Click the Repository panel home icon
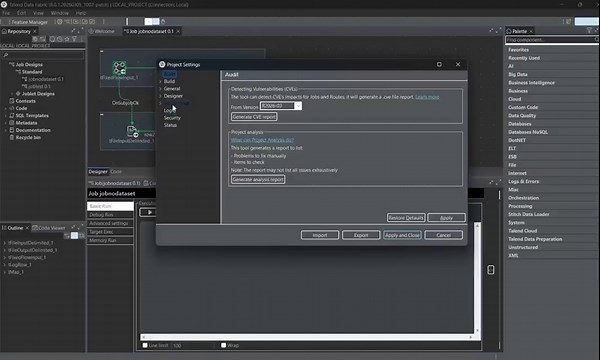Screen dimensions: 600x360 (4, 31)
